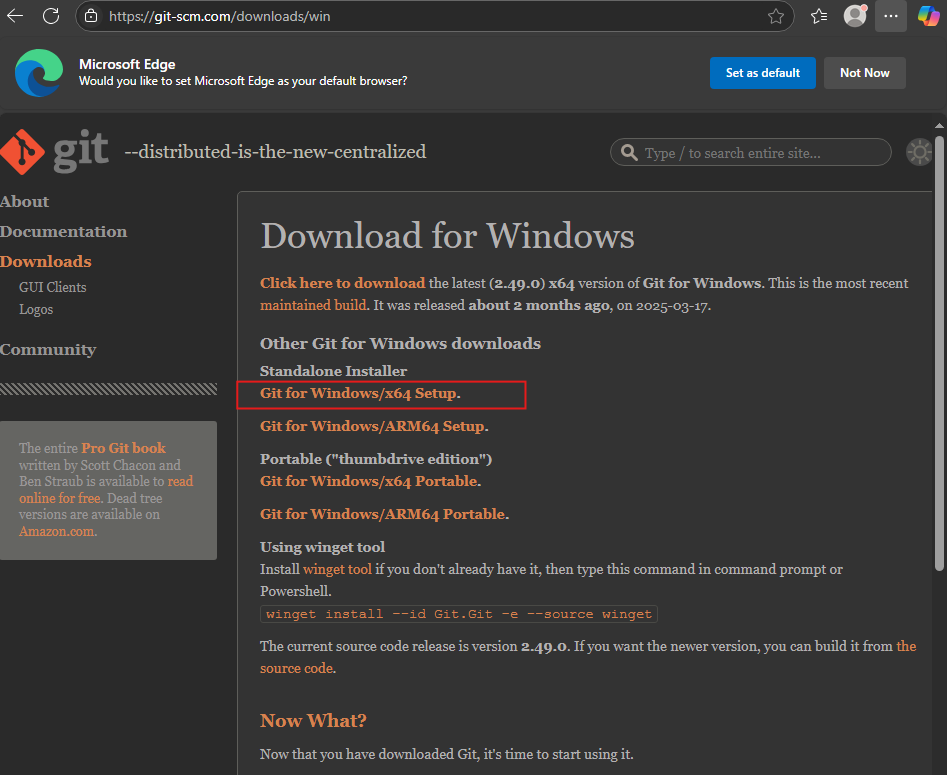The height and width of the screenshot is (775, 947).
Task: Click the Microsoft Edge logo in banner
Action: point(39,72)
